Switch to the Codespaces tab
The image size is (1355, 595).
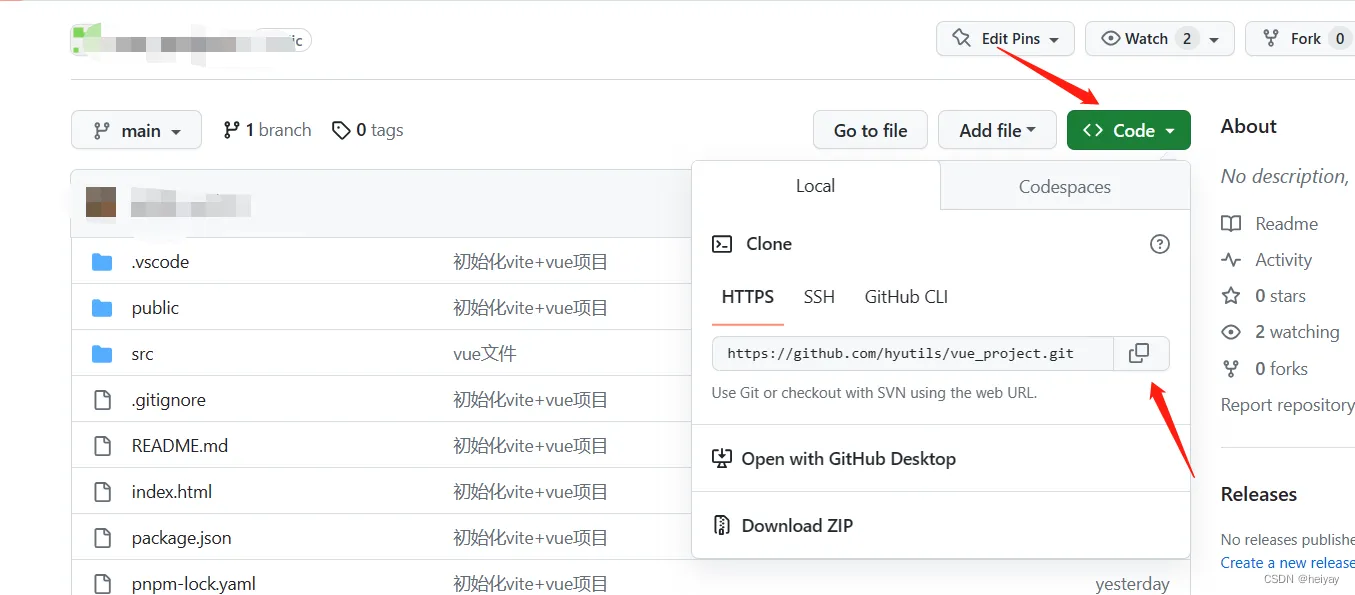1064,187
